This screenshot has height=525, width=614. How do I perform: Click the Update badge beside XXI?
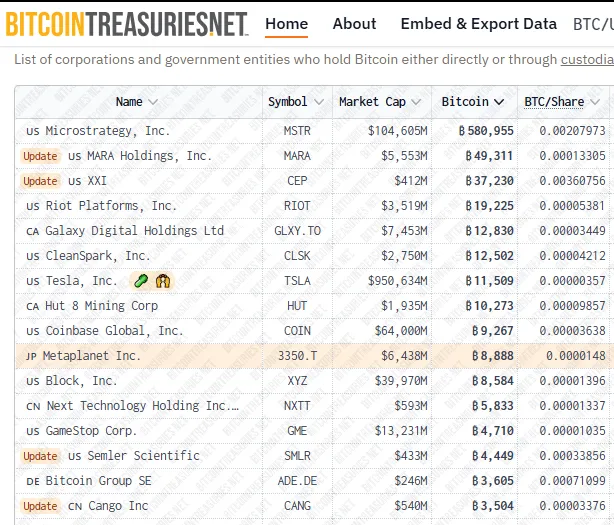click(x=40, y=181)
